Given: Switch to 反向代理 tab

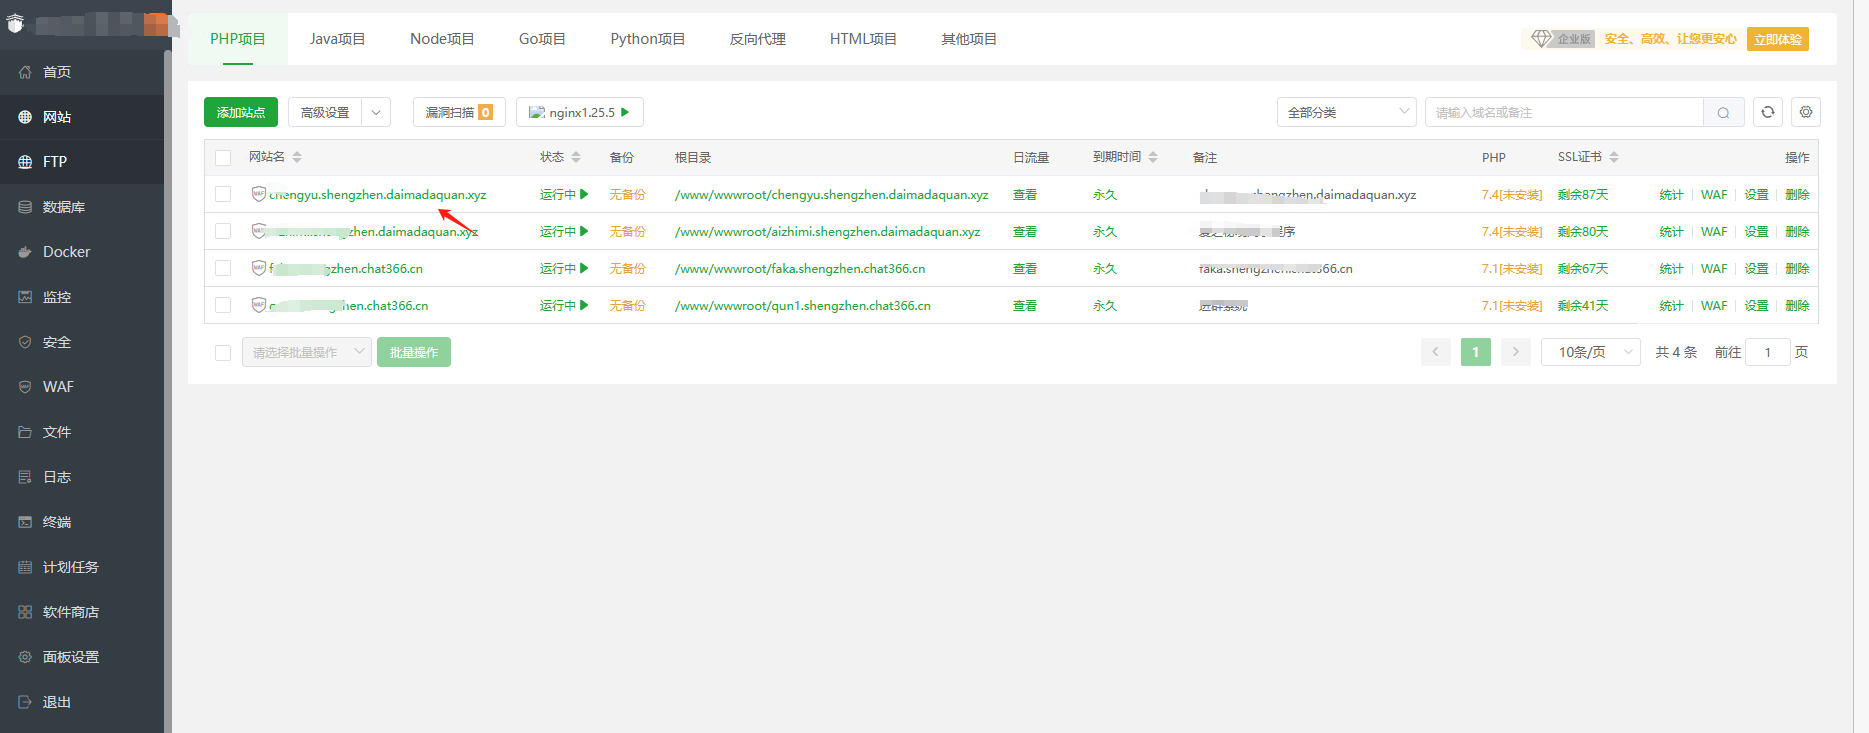Looking at the screenshot, I should [x=758, y=39].
